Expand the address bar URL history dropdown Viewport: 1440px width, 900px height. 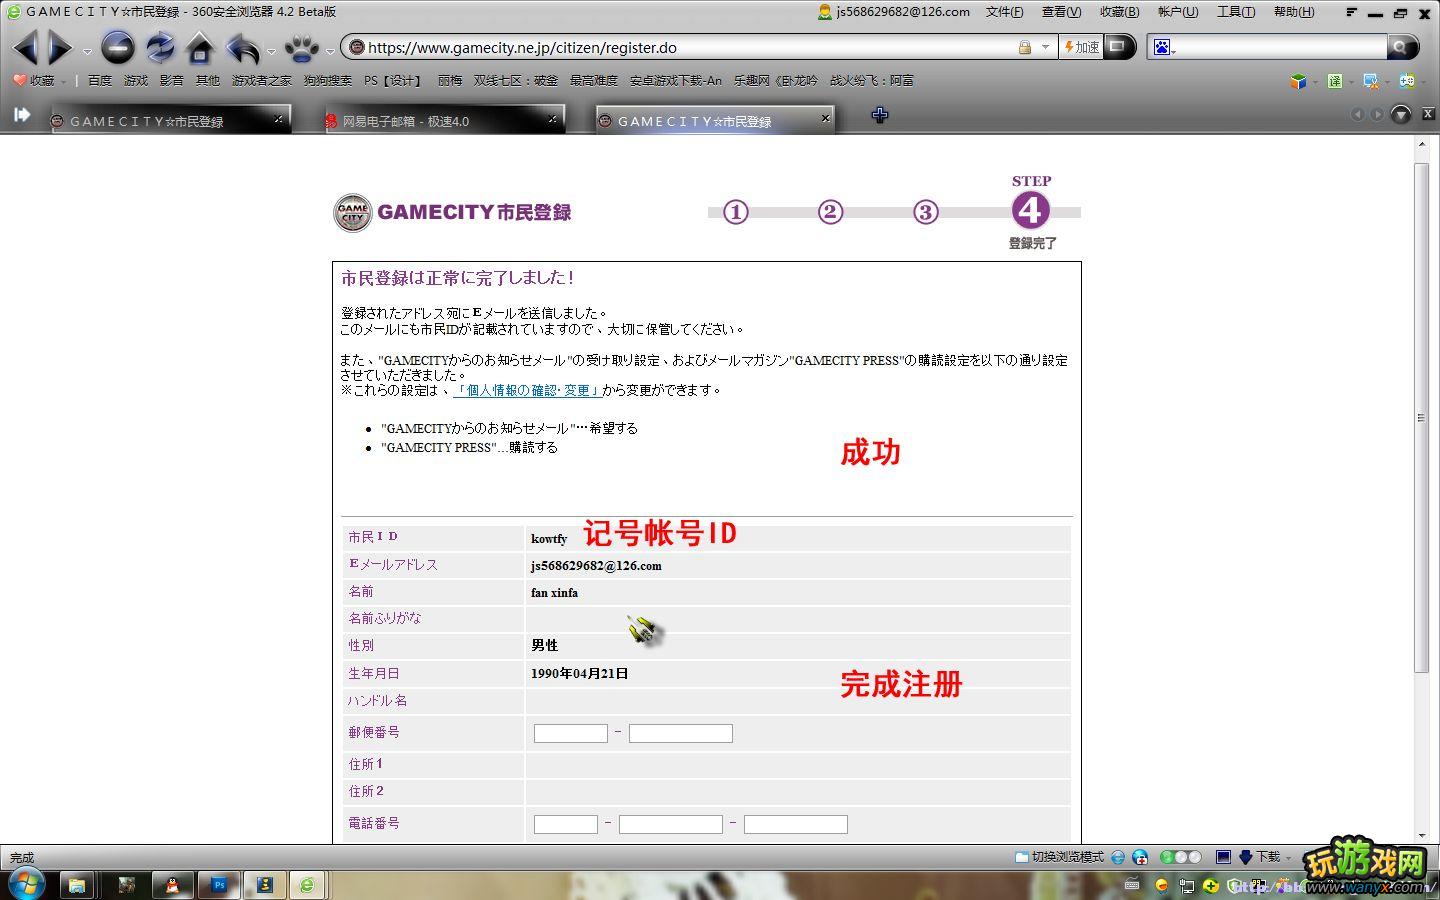click(x=1045, y=47)
